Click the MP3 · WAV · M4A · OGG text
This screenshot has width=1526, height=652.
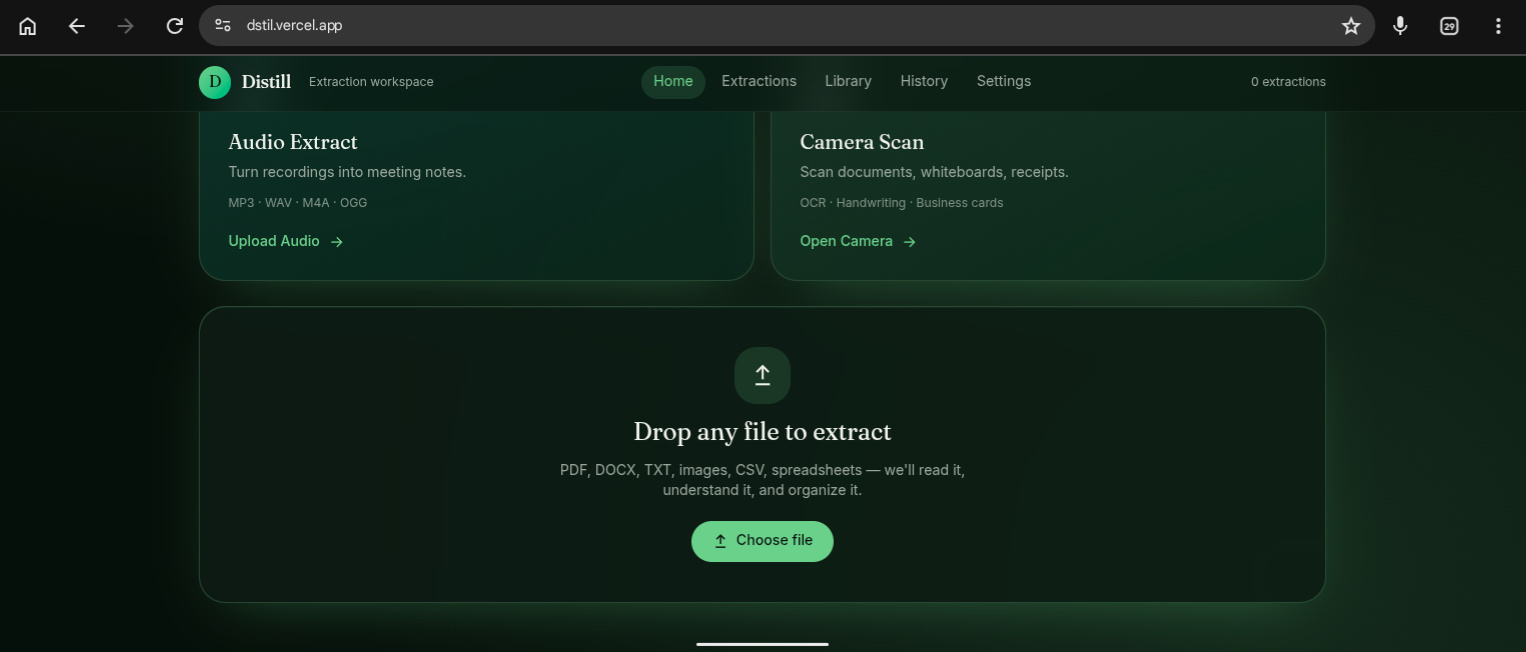click(x=298, y=203)
